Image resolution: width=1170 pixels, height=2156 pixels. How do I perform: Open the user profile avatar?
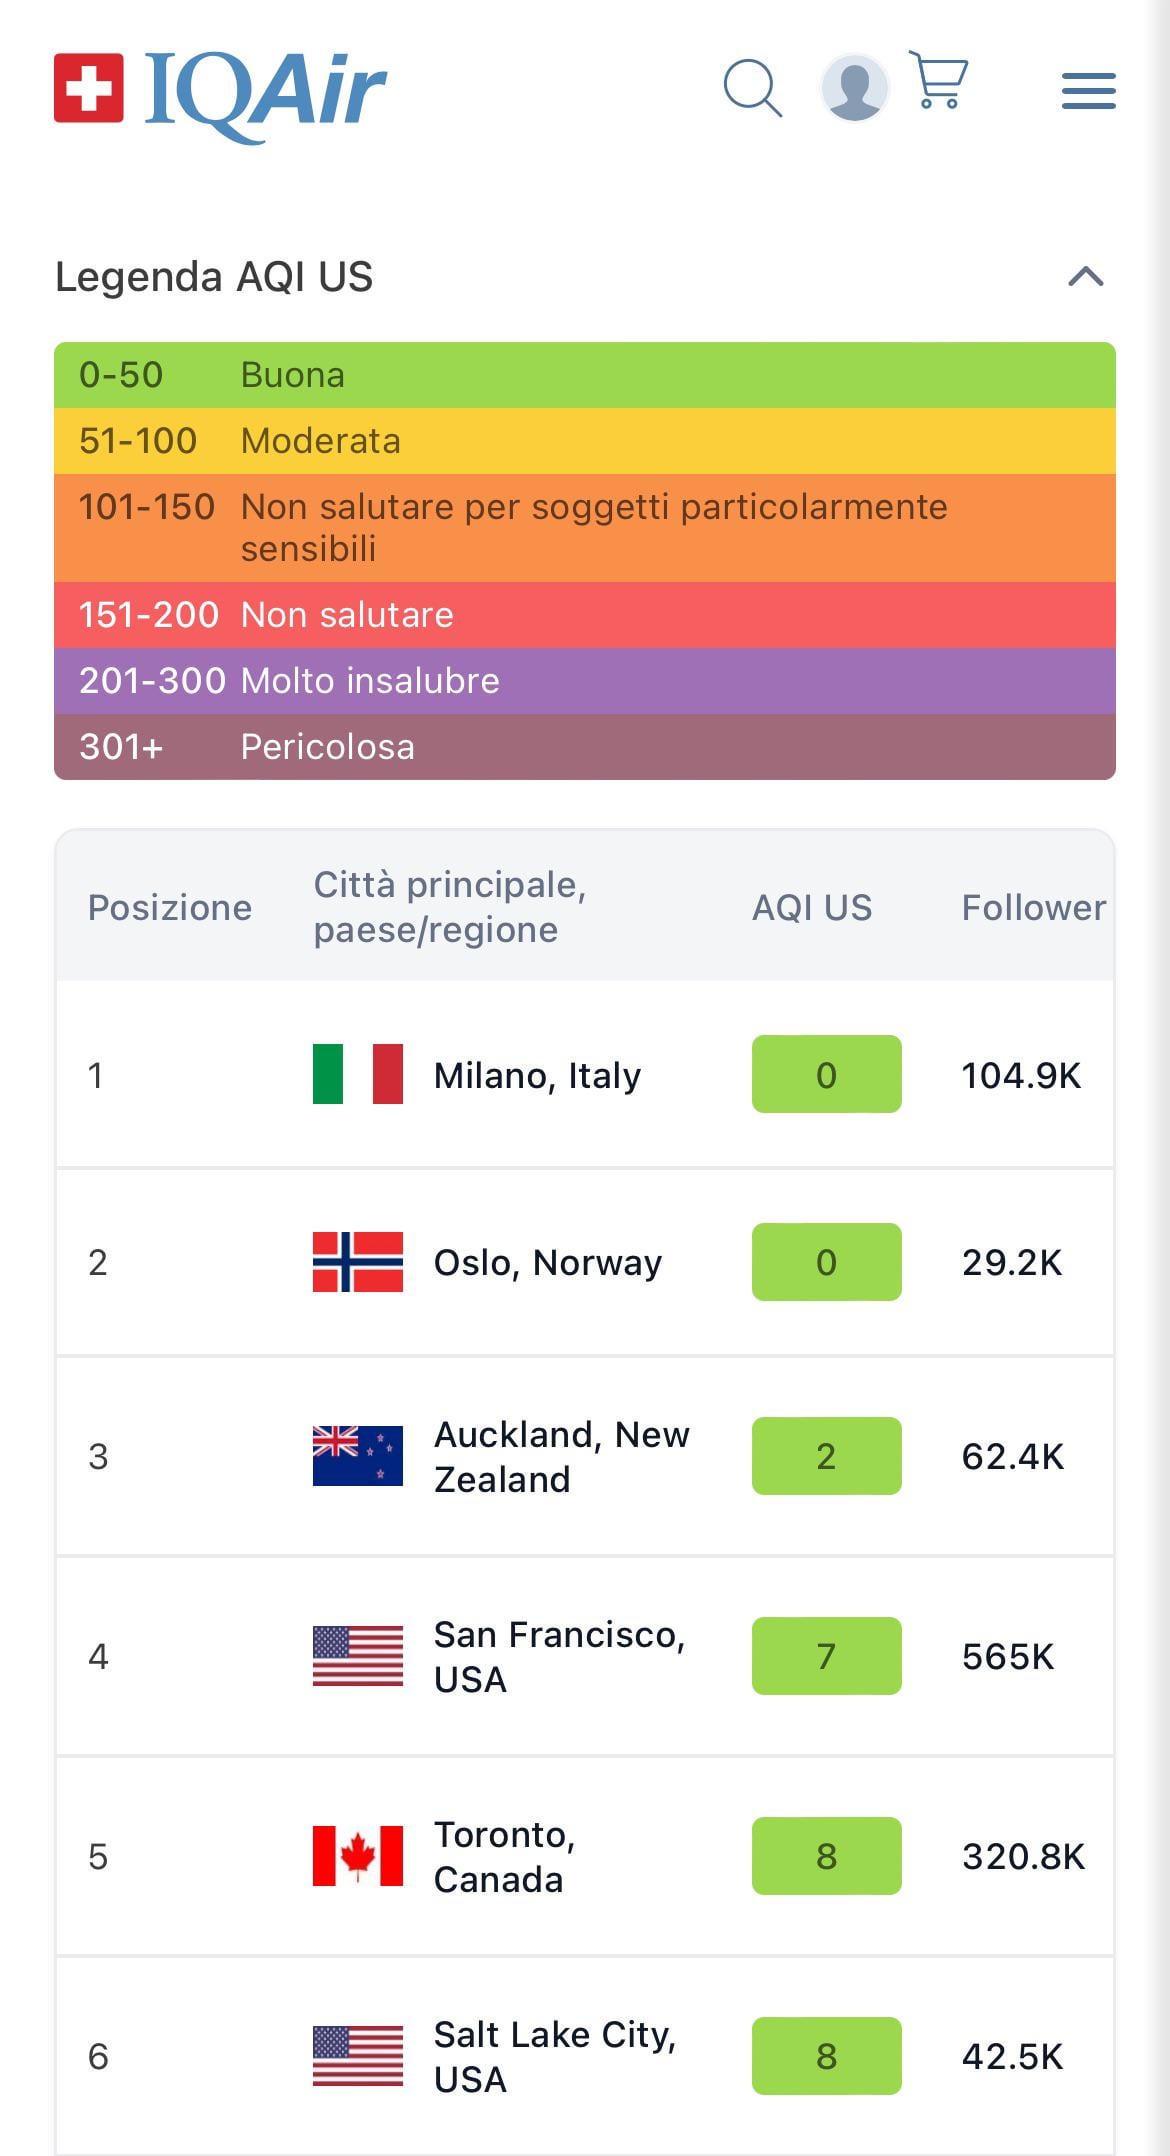855,88
